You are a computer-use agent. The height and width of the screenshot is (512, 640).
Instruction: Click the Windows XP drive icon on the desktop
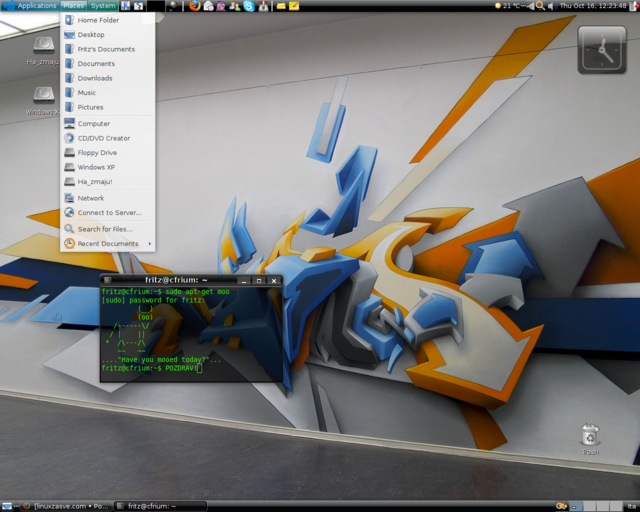tap(43, 95)
